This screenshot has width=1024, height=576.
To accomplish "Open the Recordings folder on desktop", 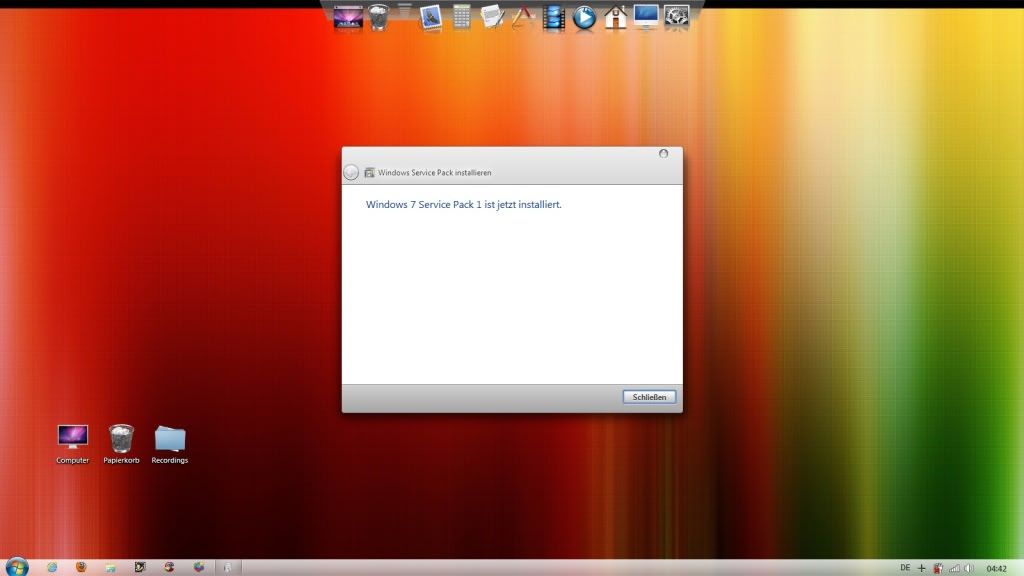I will [x=170, y=444].
